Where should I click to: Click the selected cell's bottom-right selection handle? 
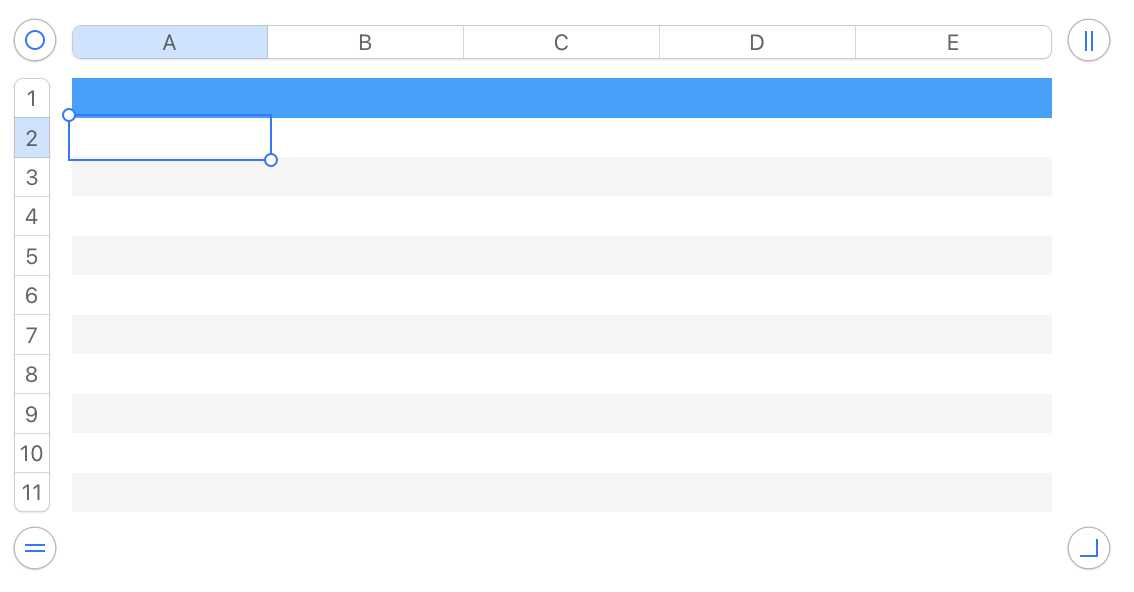pos(271,160)
